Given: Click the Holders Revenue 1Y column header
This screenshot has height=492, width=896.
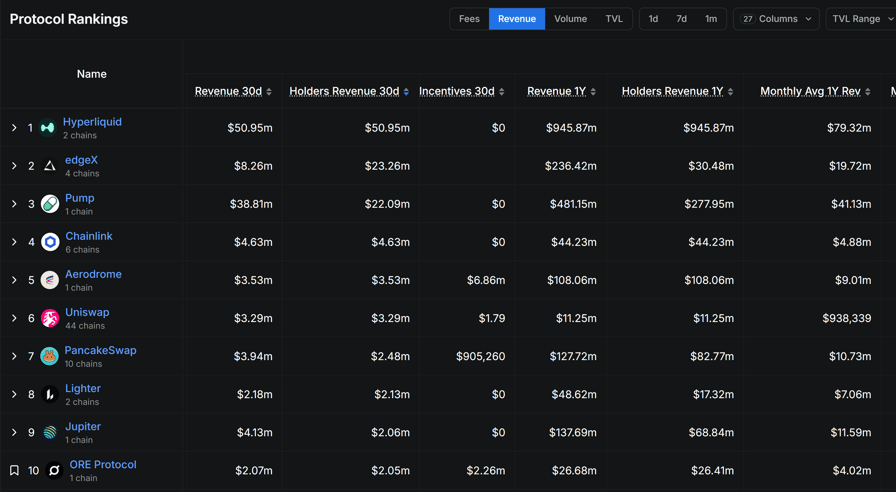Looking at the screenshot, I should click(673, 91).
